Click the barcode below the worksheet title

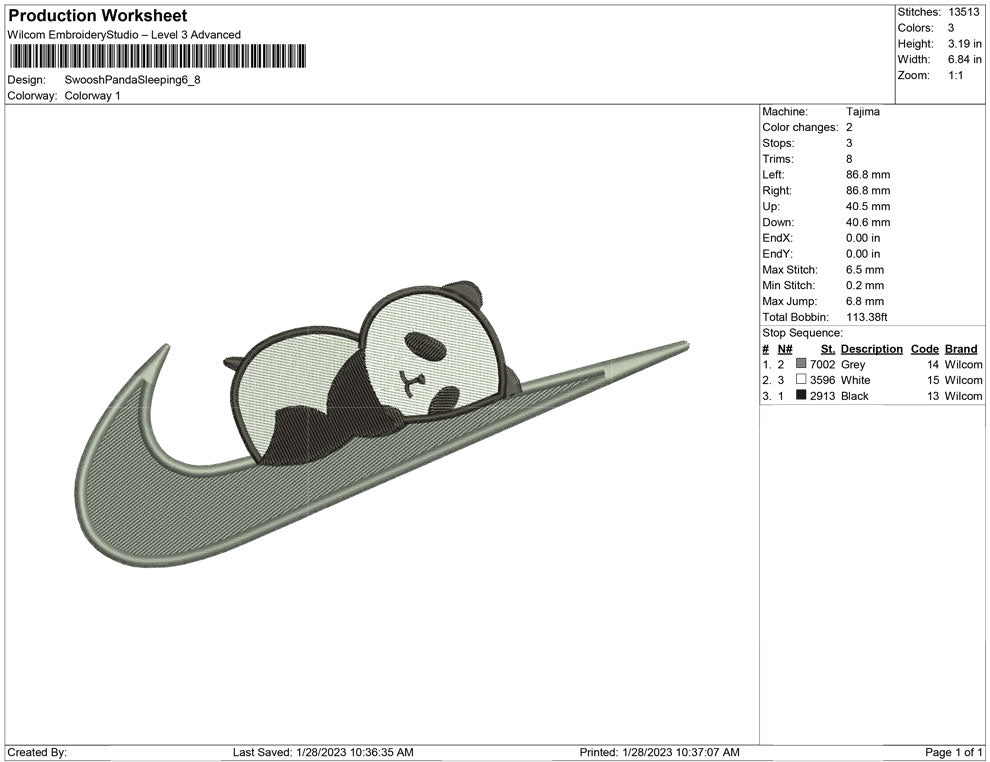point(158,56)
